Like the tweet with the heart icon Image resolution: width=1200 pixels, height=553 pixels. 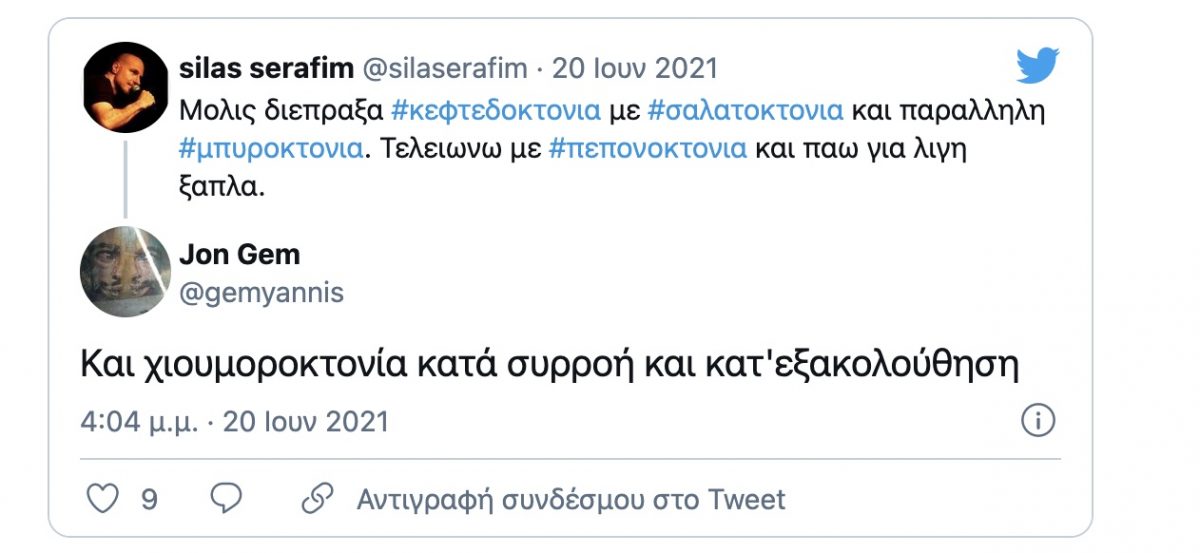click(x=103, y=498)
